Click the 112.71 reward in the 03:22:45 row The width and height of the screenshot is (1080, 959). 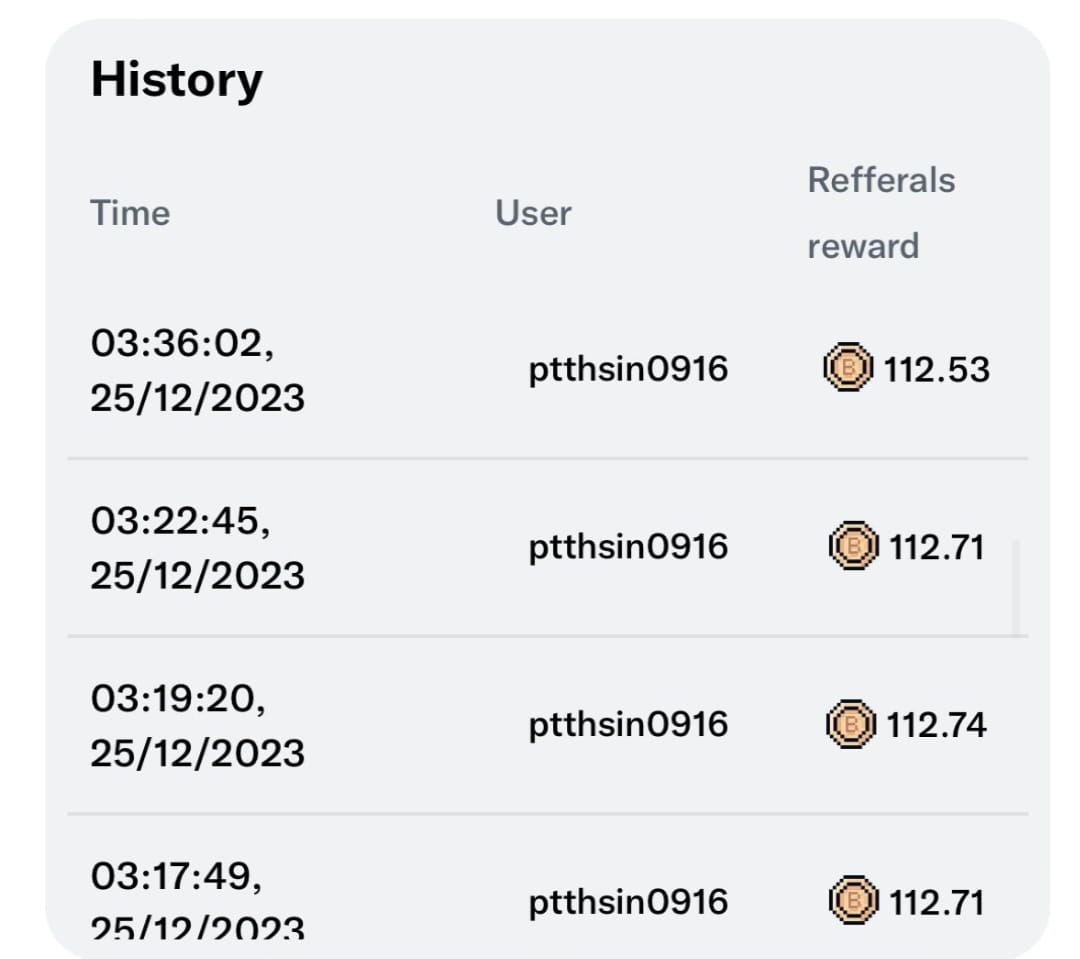click(x=937, y=547)
